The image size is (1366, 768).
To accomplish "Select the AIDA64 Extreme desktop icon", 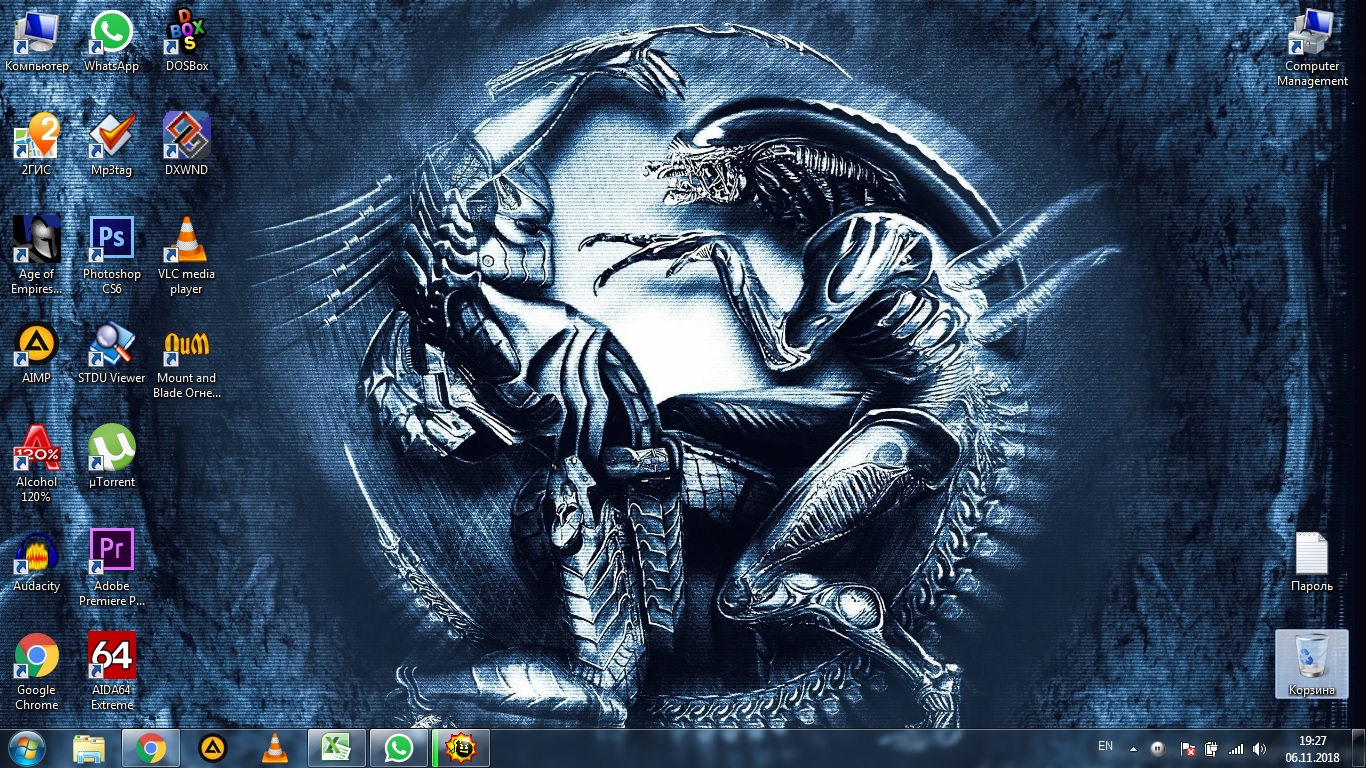I will (x=112, y=672).
